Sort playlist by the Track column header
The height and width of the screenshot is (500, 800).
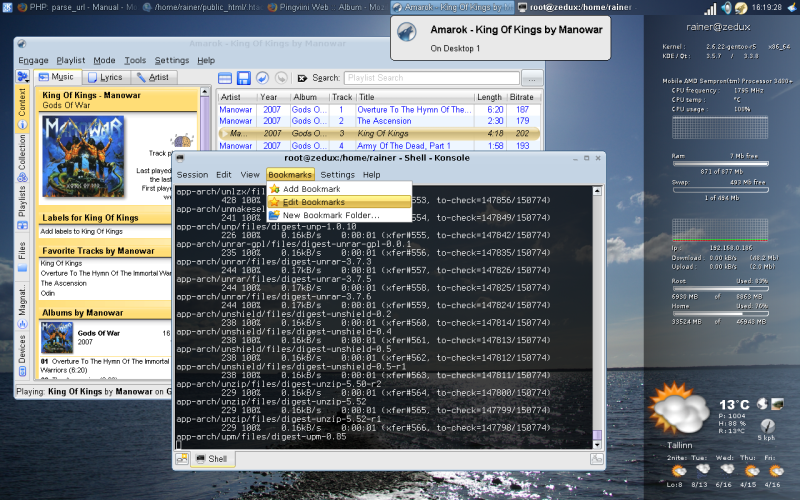pos(341,97)
